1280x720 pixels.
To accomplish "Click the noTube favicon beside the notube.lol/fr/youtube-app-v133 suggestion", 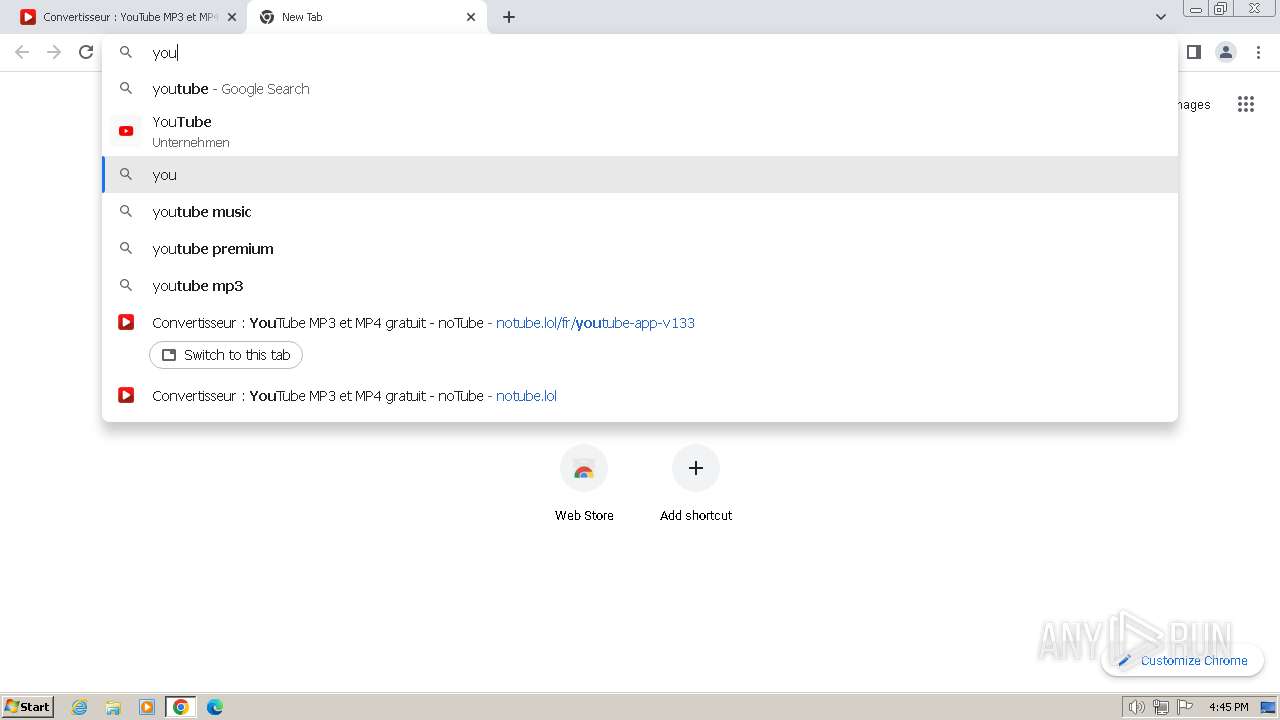I will tap(126, 322).
